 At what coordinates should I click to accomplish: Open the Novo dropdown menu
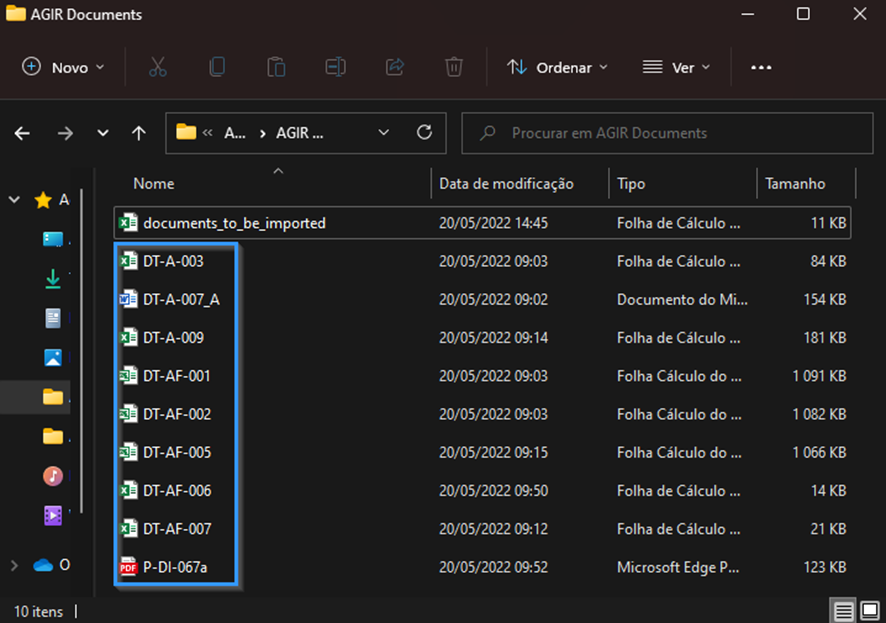coord(63,67)
